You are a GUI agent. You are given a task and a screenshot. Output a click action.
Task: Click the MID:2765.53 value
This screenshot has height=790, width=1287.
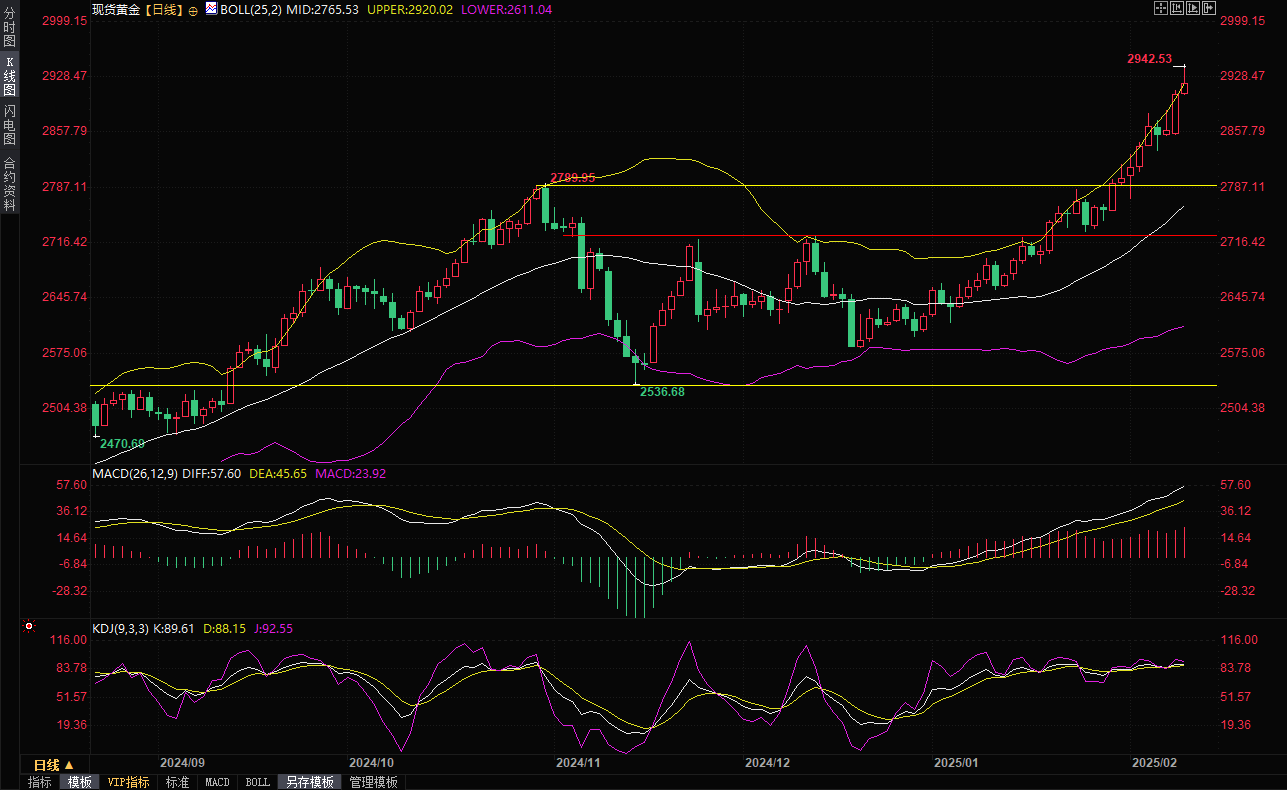[322, 10]
